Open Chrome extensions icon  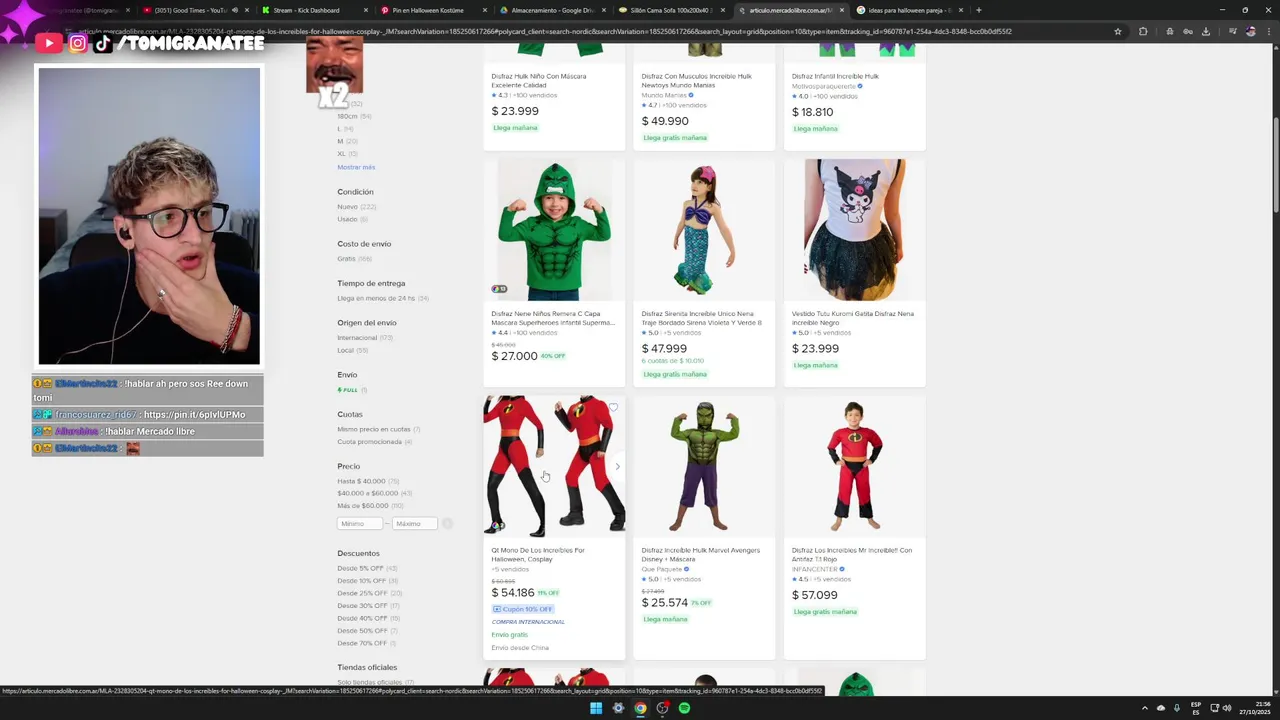[x=1143, y=31]
